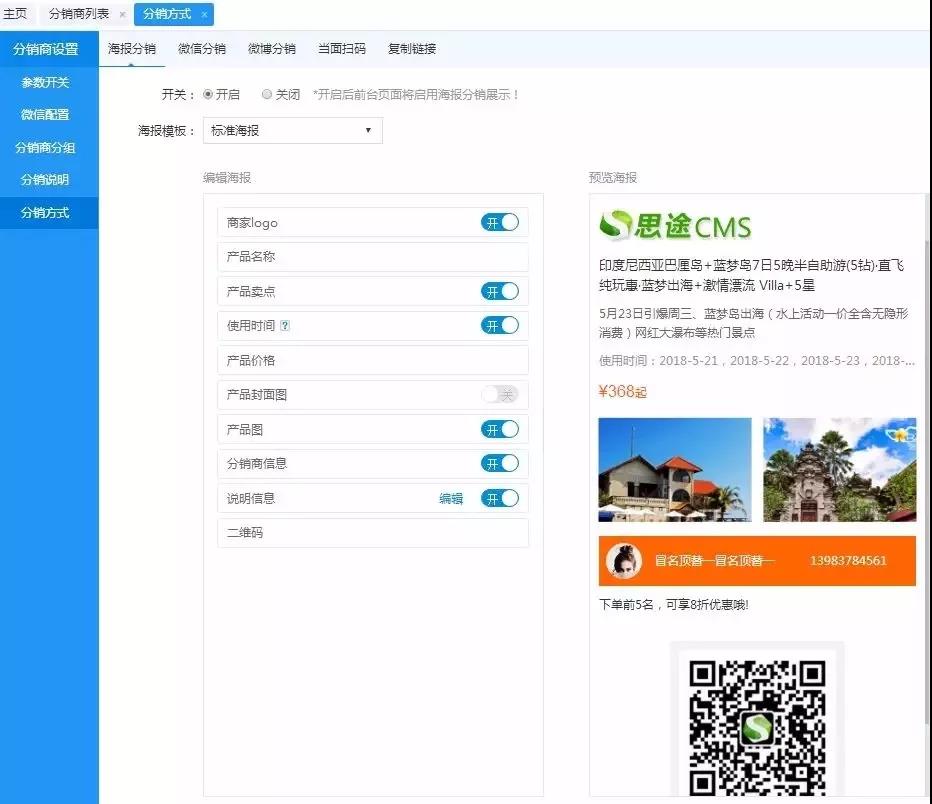Screen dimensions: 932x804
Task: Turn off the 商家logo toggle
Action: 499,222
